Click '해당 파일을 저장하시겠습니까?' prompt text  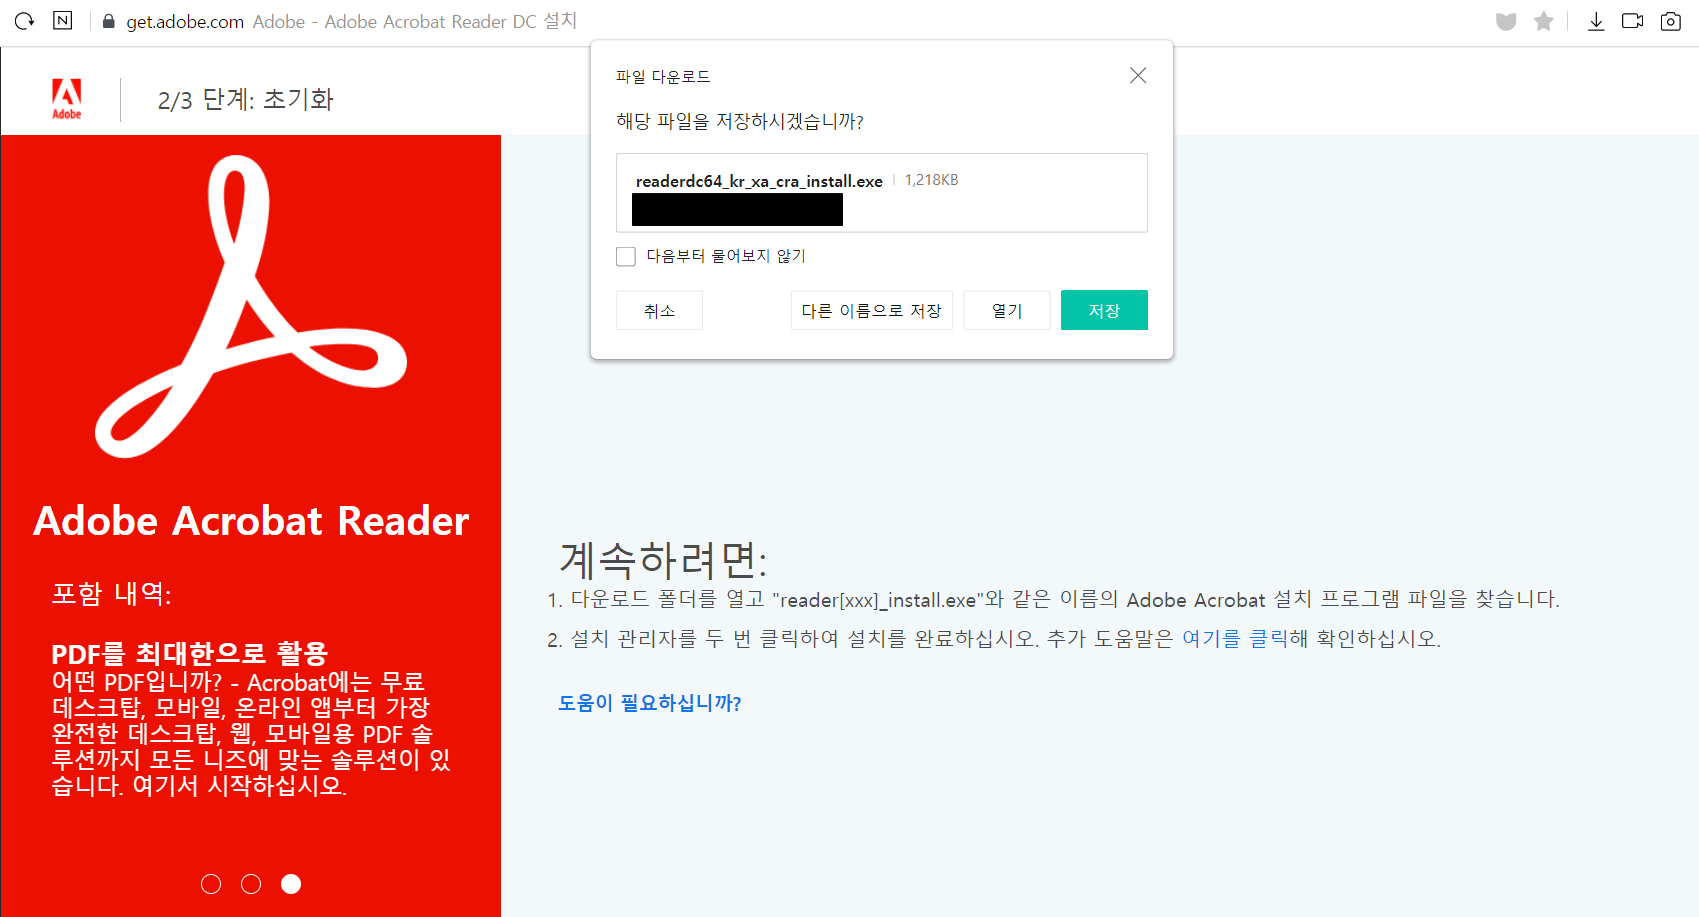[x=740, y=121]
